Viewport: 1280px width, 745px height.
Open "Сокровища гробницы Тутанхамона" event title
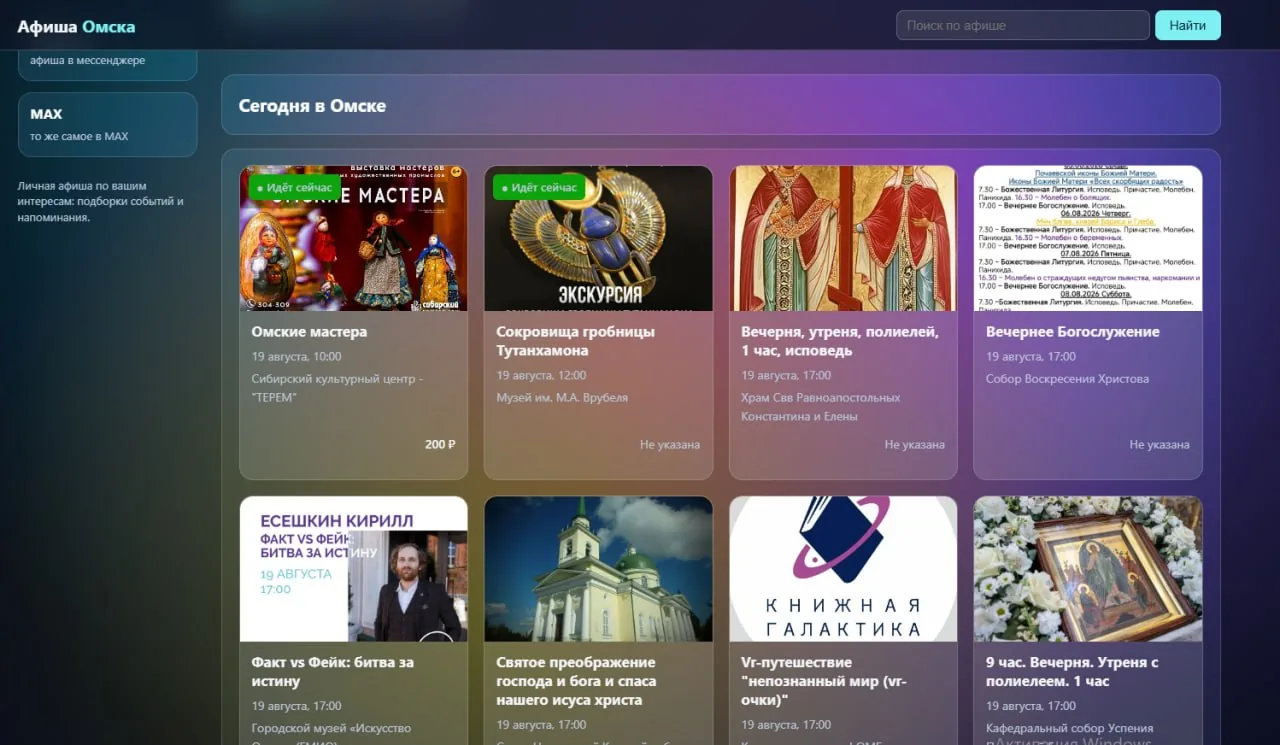point(576,341)
